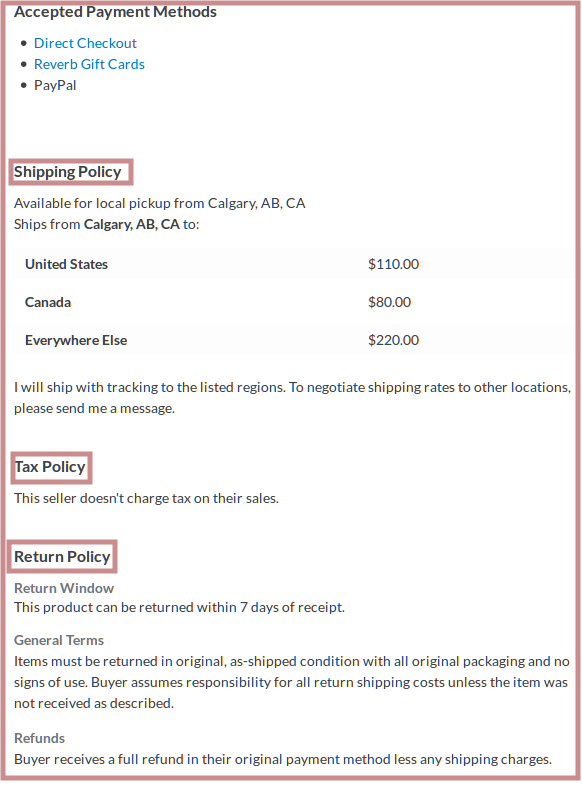This screenshot has height=797, width=582.
Task: Click the bold Calgary, AB, CA text
Action: [x=132, y=224]
